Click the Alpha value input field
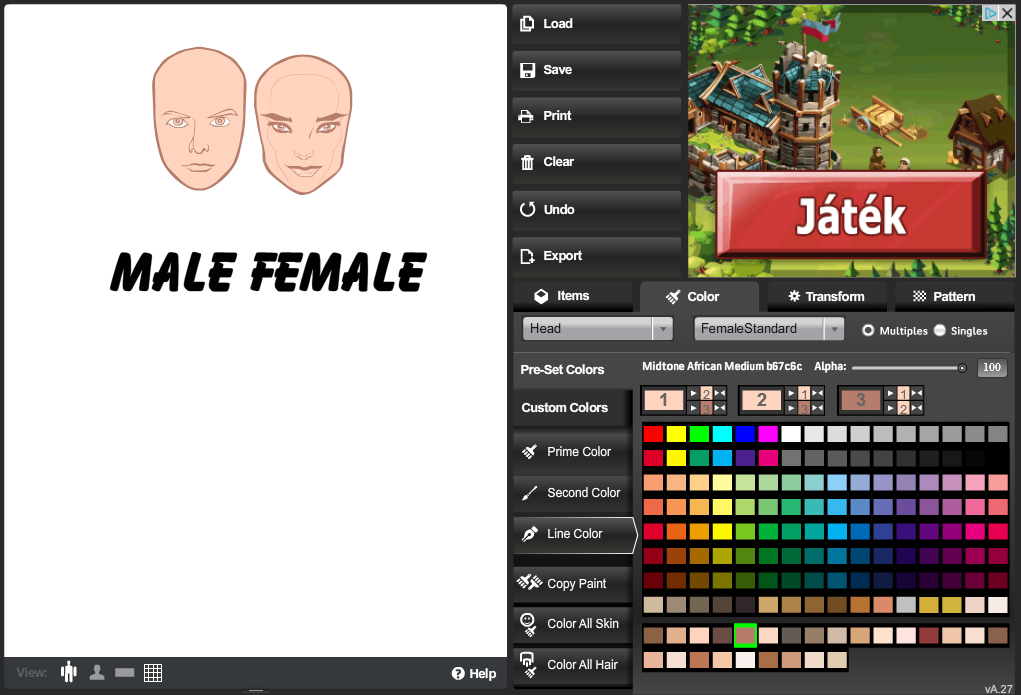1021x695 pixels. tap(991, 368)
